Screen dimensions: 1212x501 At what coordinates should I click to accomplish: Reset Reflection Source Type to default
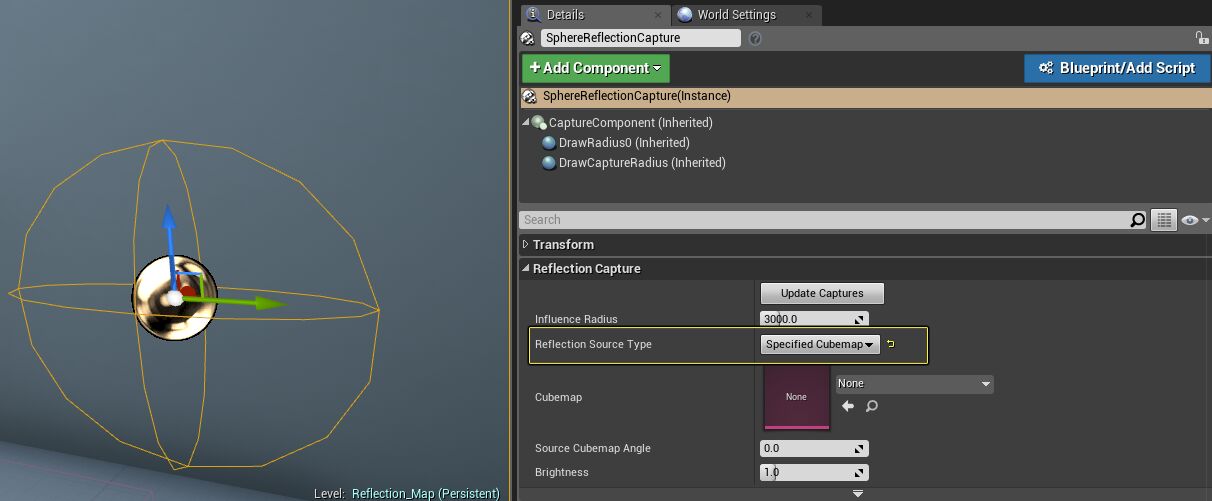[x=891, y=344]
